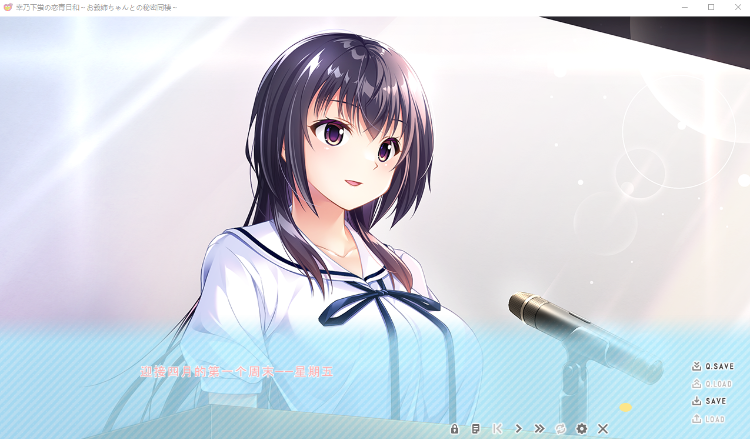This screenshot has height=439, width=750.
Task: Click the game icon in the title bar
Action: coord(8,7)
